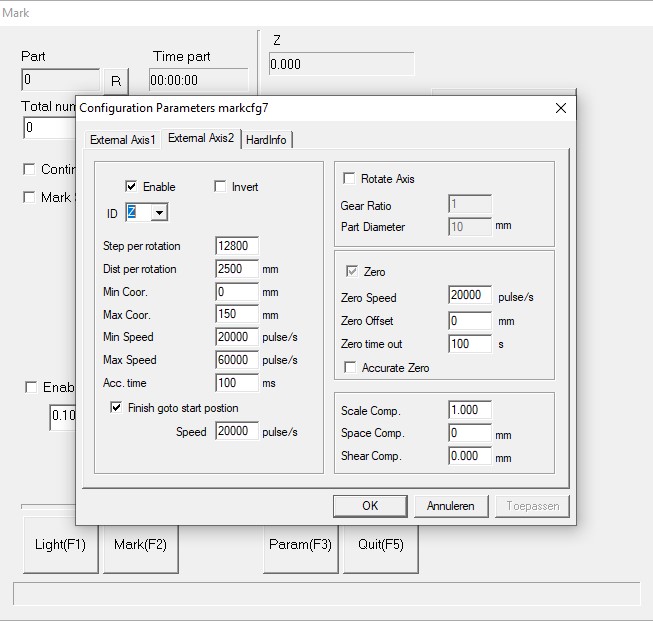Check the Accurate Zero checkbox
653x621 pixels.
tap(349, 368)
